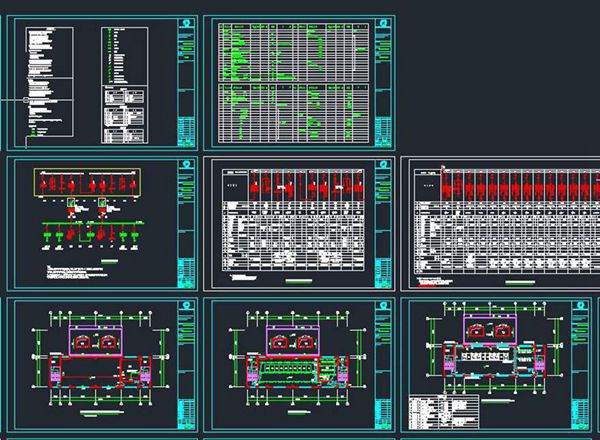Viewport: 600px width, 440px height.
Task: Click the legend symbol list on the first sheet
Action: point(118,55)
